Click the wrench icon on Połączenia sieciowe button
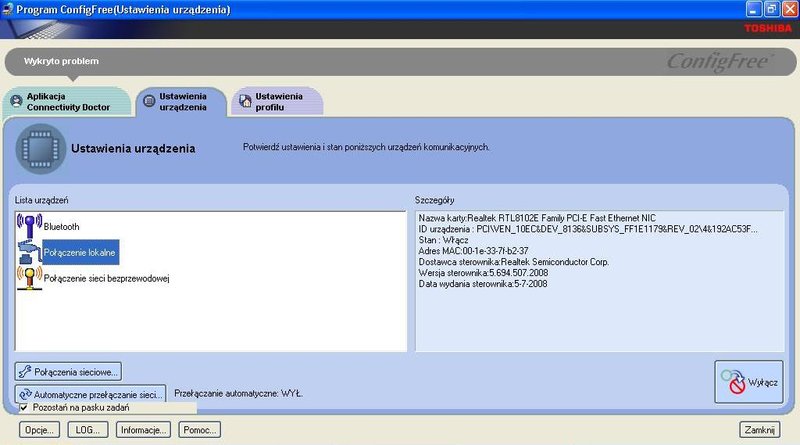The image size is (800, 445). (x=24, y=372)
